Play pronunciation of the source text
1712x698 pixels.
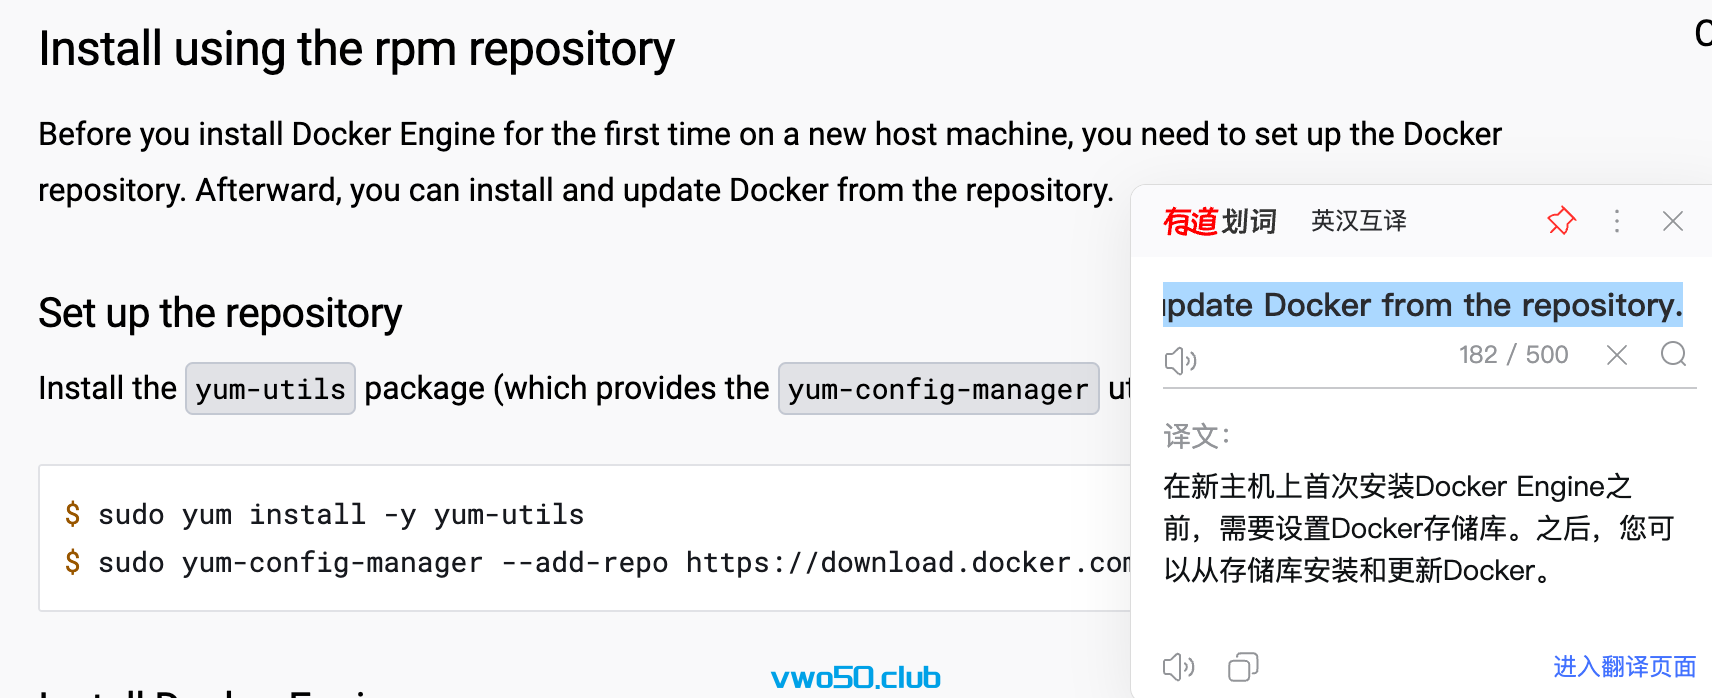1180,360
